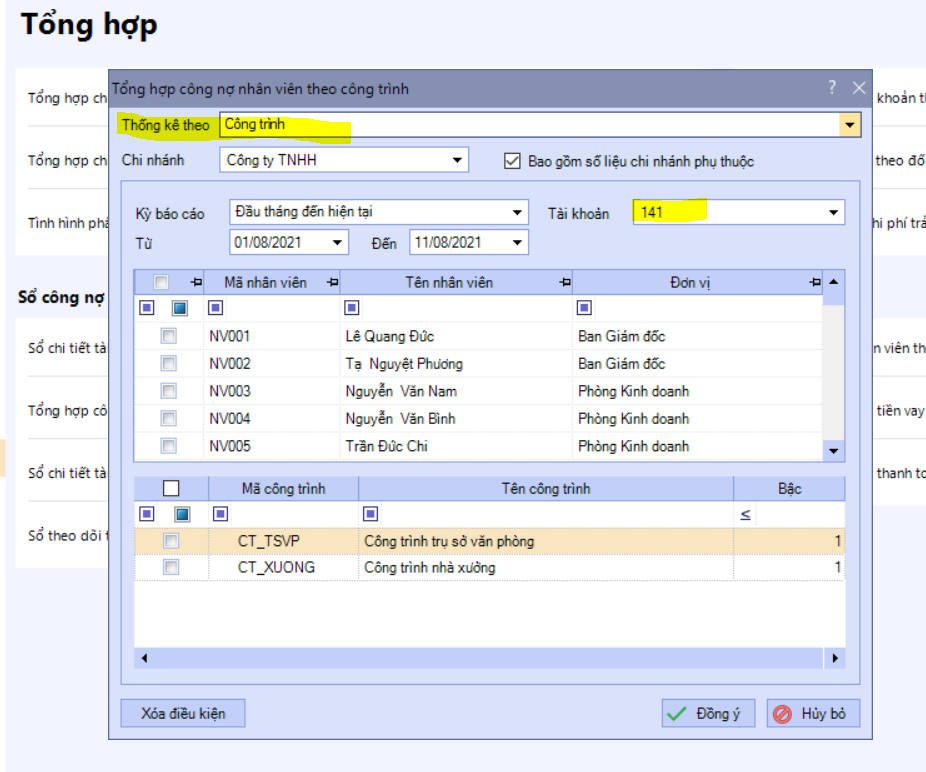Tick the checkbox for NV004
This screenshot has width=926, height=772.
168,418
